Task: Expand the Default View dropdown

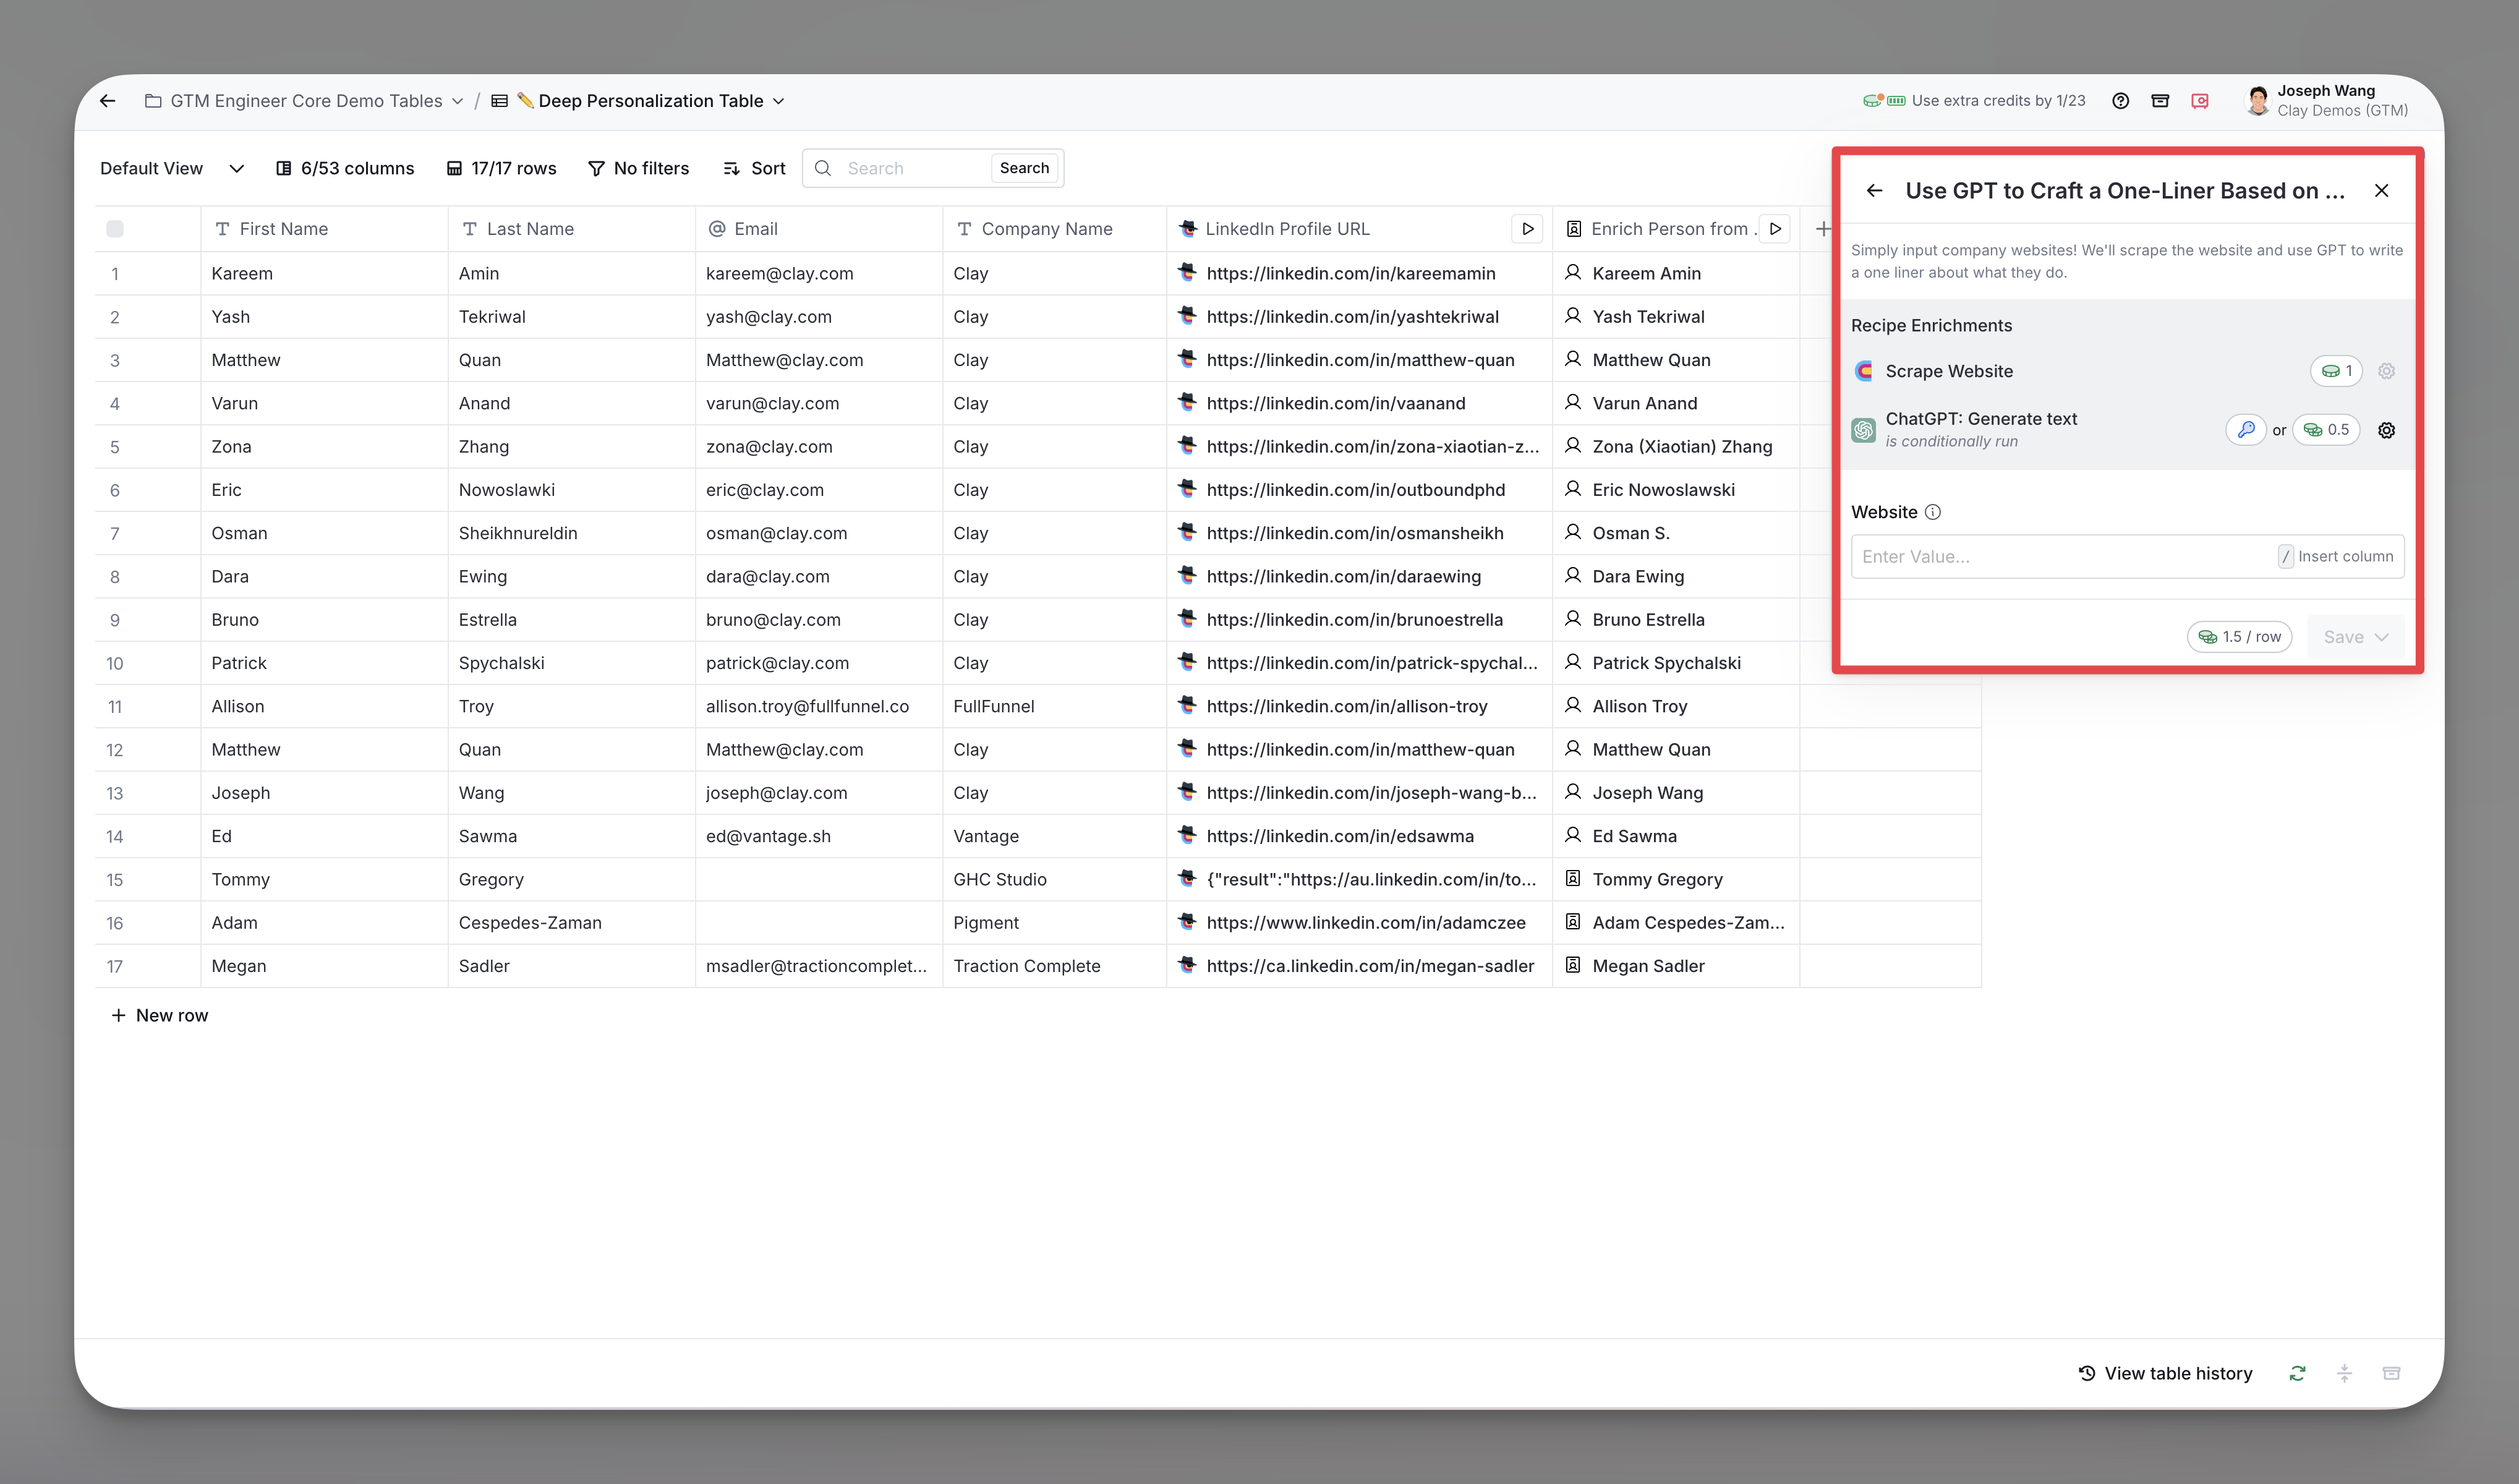Action: [x=236, y=168]
